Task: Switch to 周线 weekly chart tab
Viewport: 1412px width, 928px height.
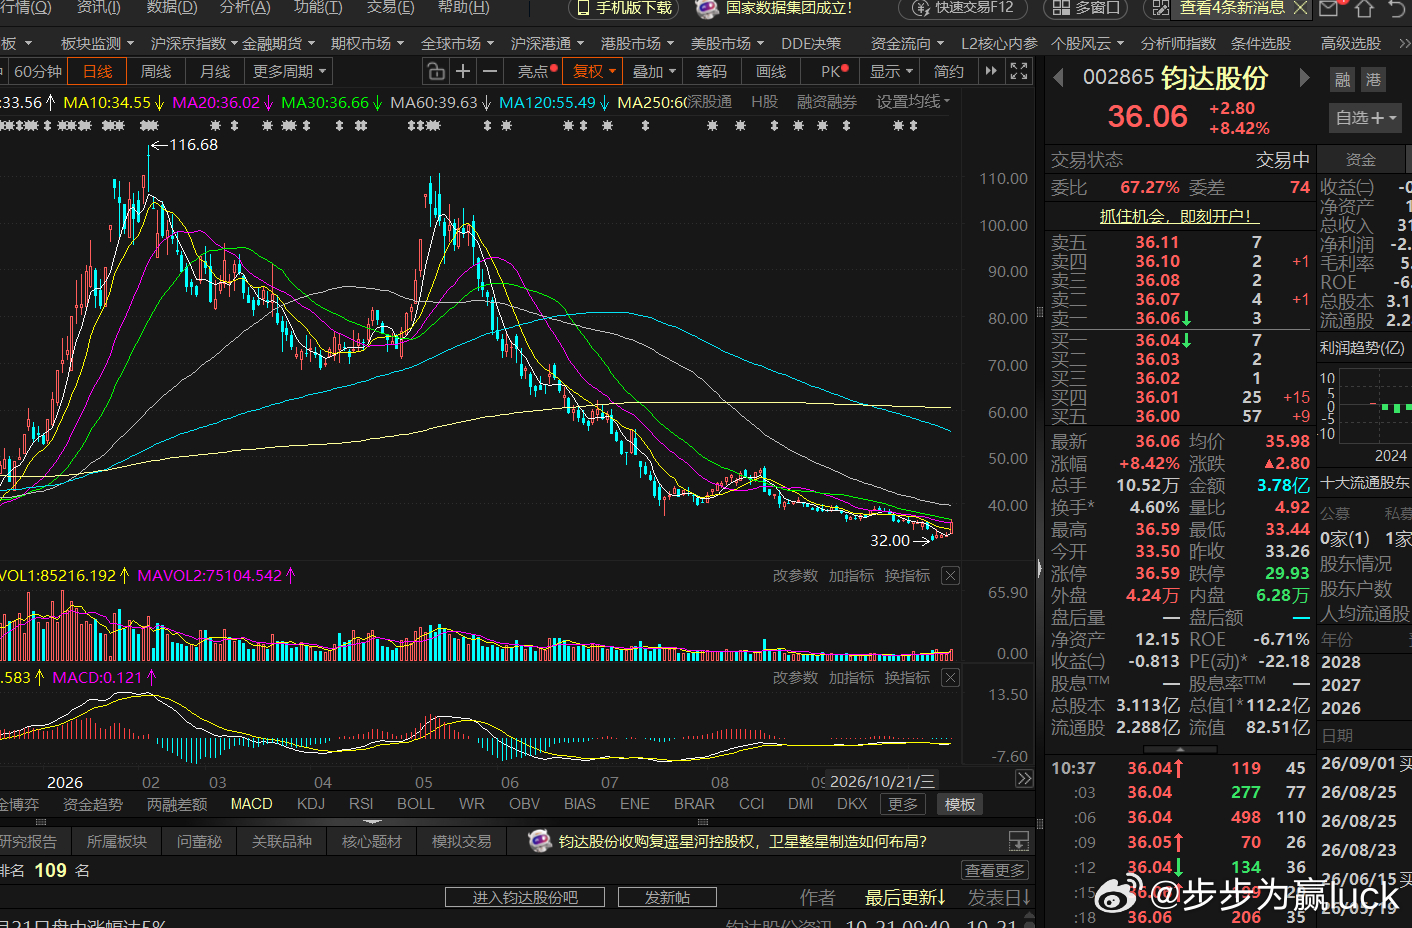Action: 156,72
